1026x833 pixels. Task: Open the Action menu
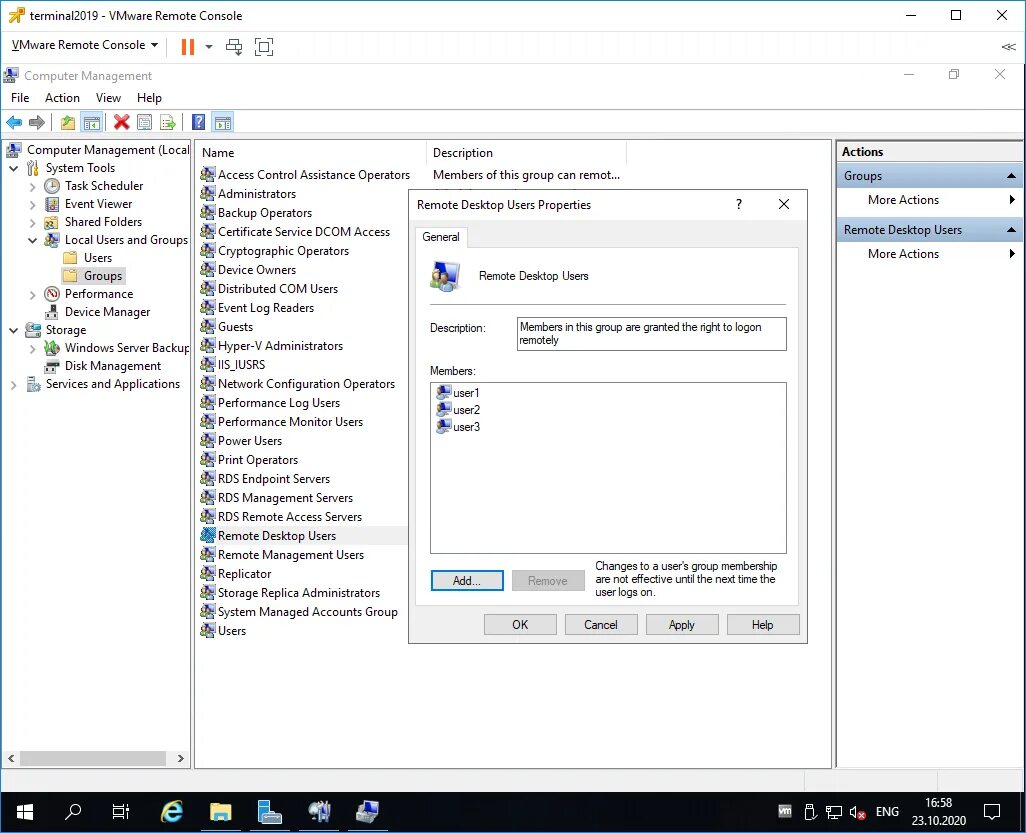point(62,97)
